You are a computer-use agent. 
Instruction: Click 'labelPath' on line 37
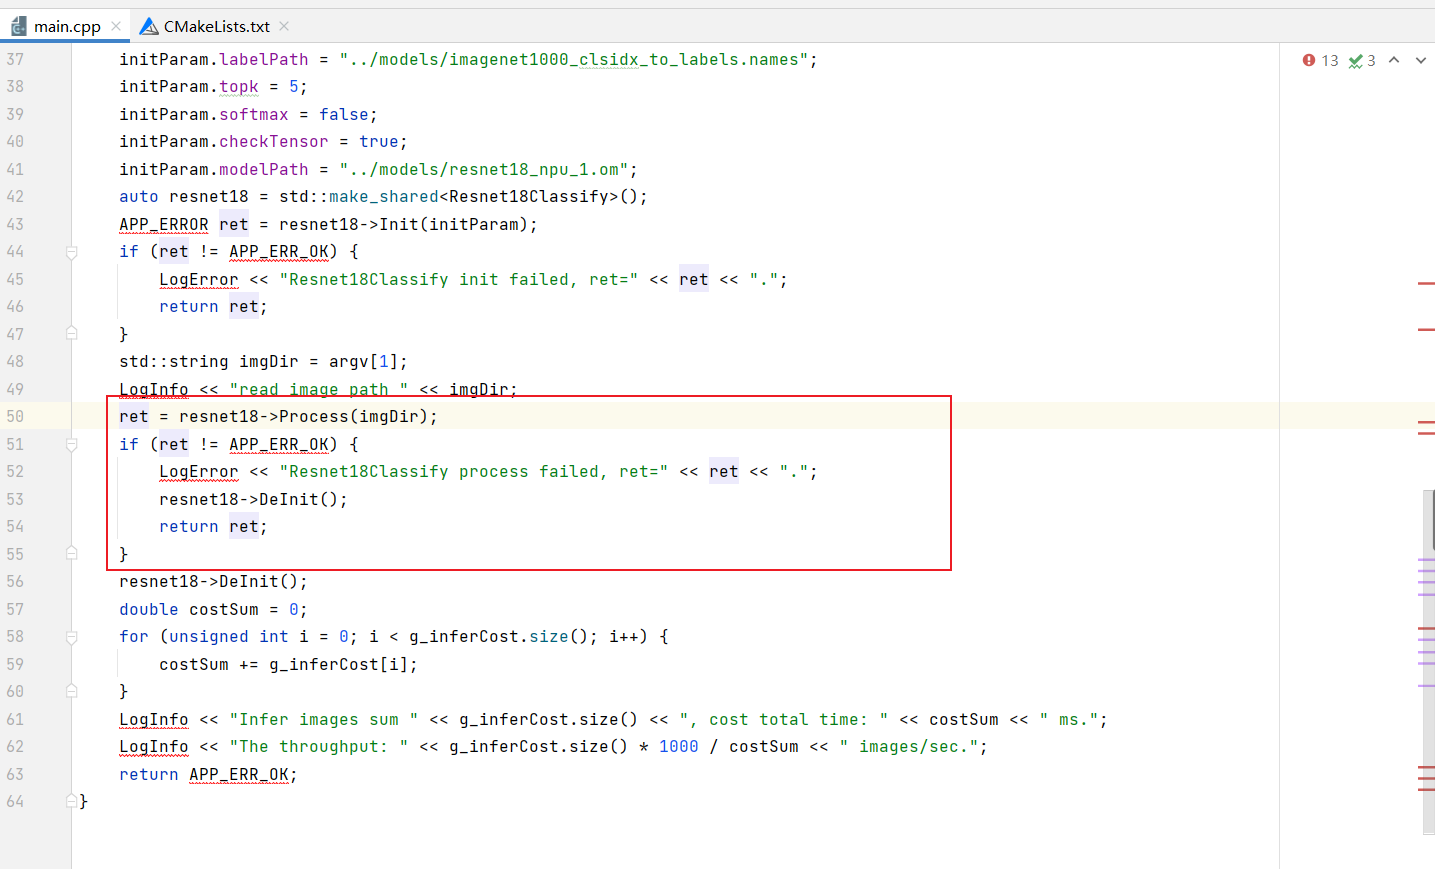click(x=264, y=60)
